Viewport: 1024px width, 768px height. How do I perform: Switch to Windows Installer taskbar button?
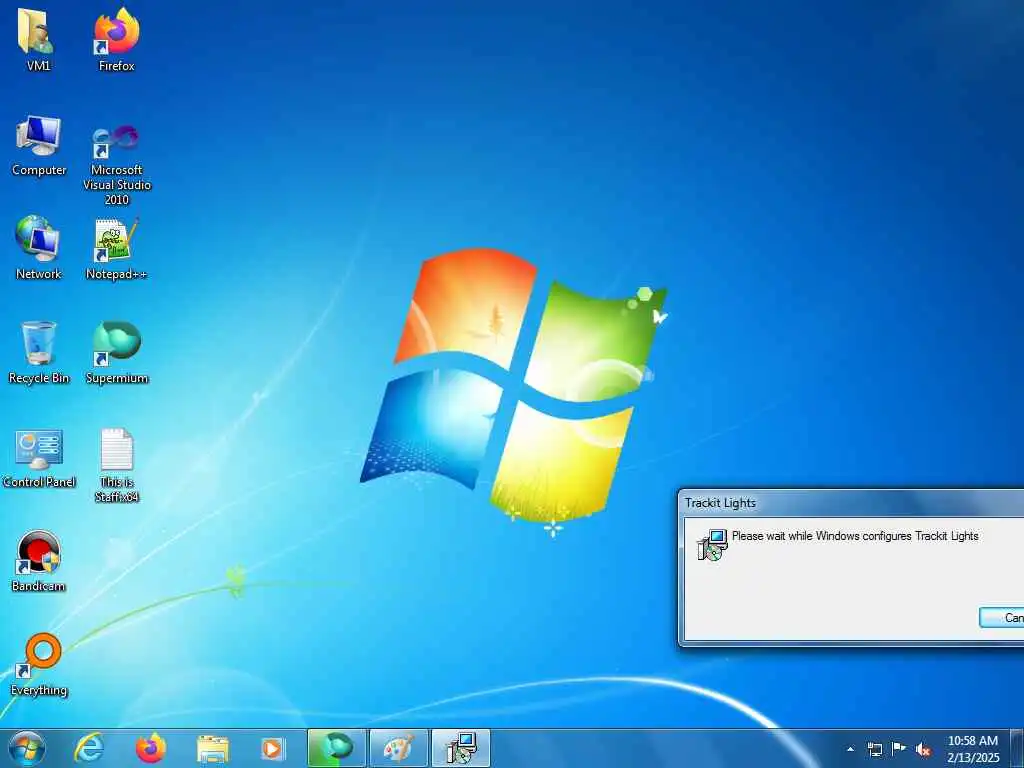click(461, 748)
